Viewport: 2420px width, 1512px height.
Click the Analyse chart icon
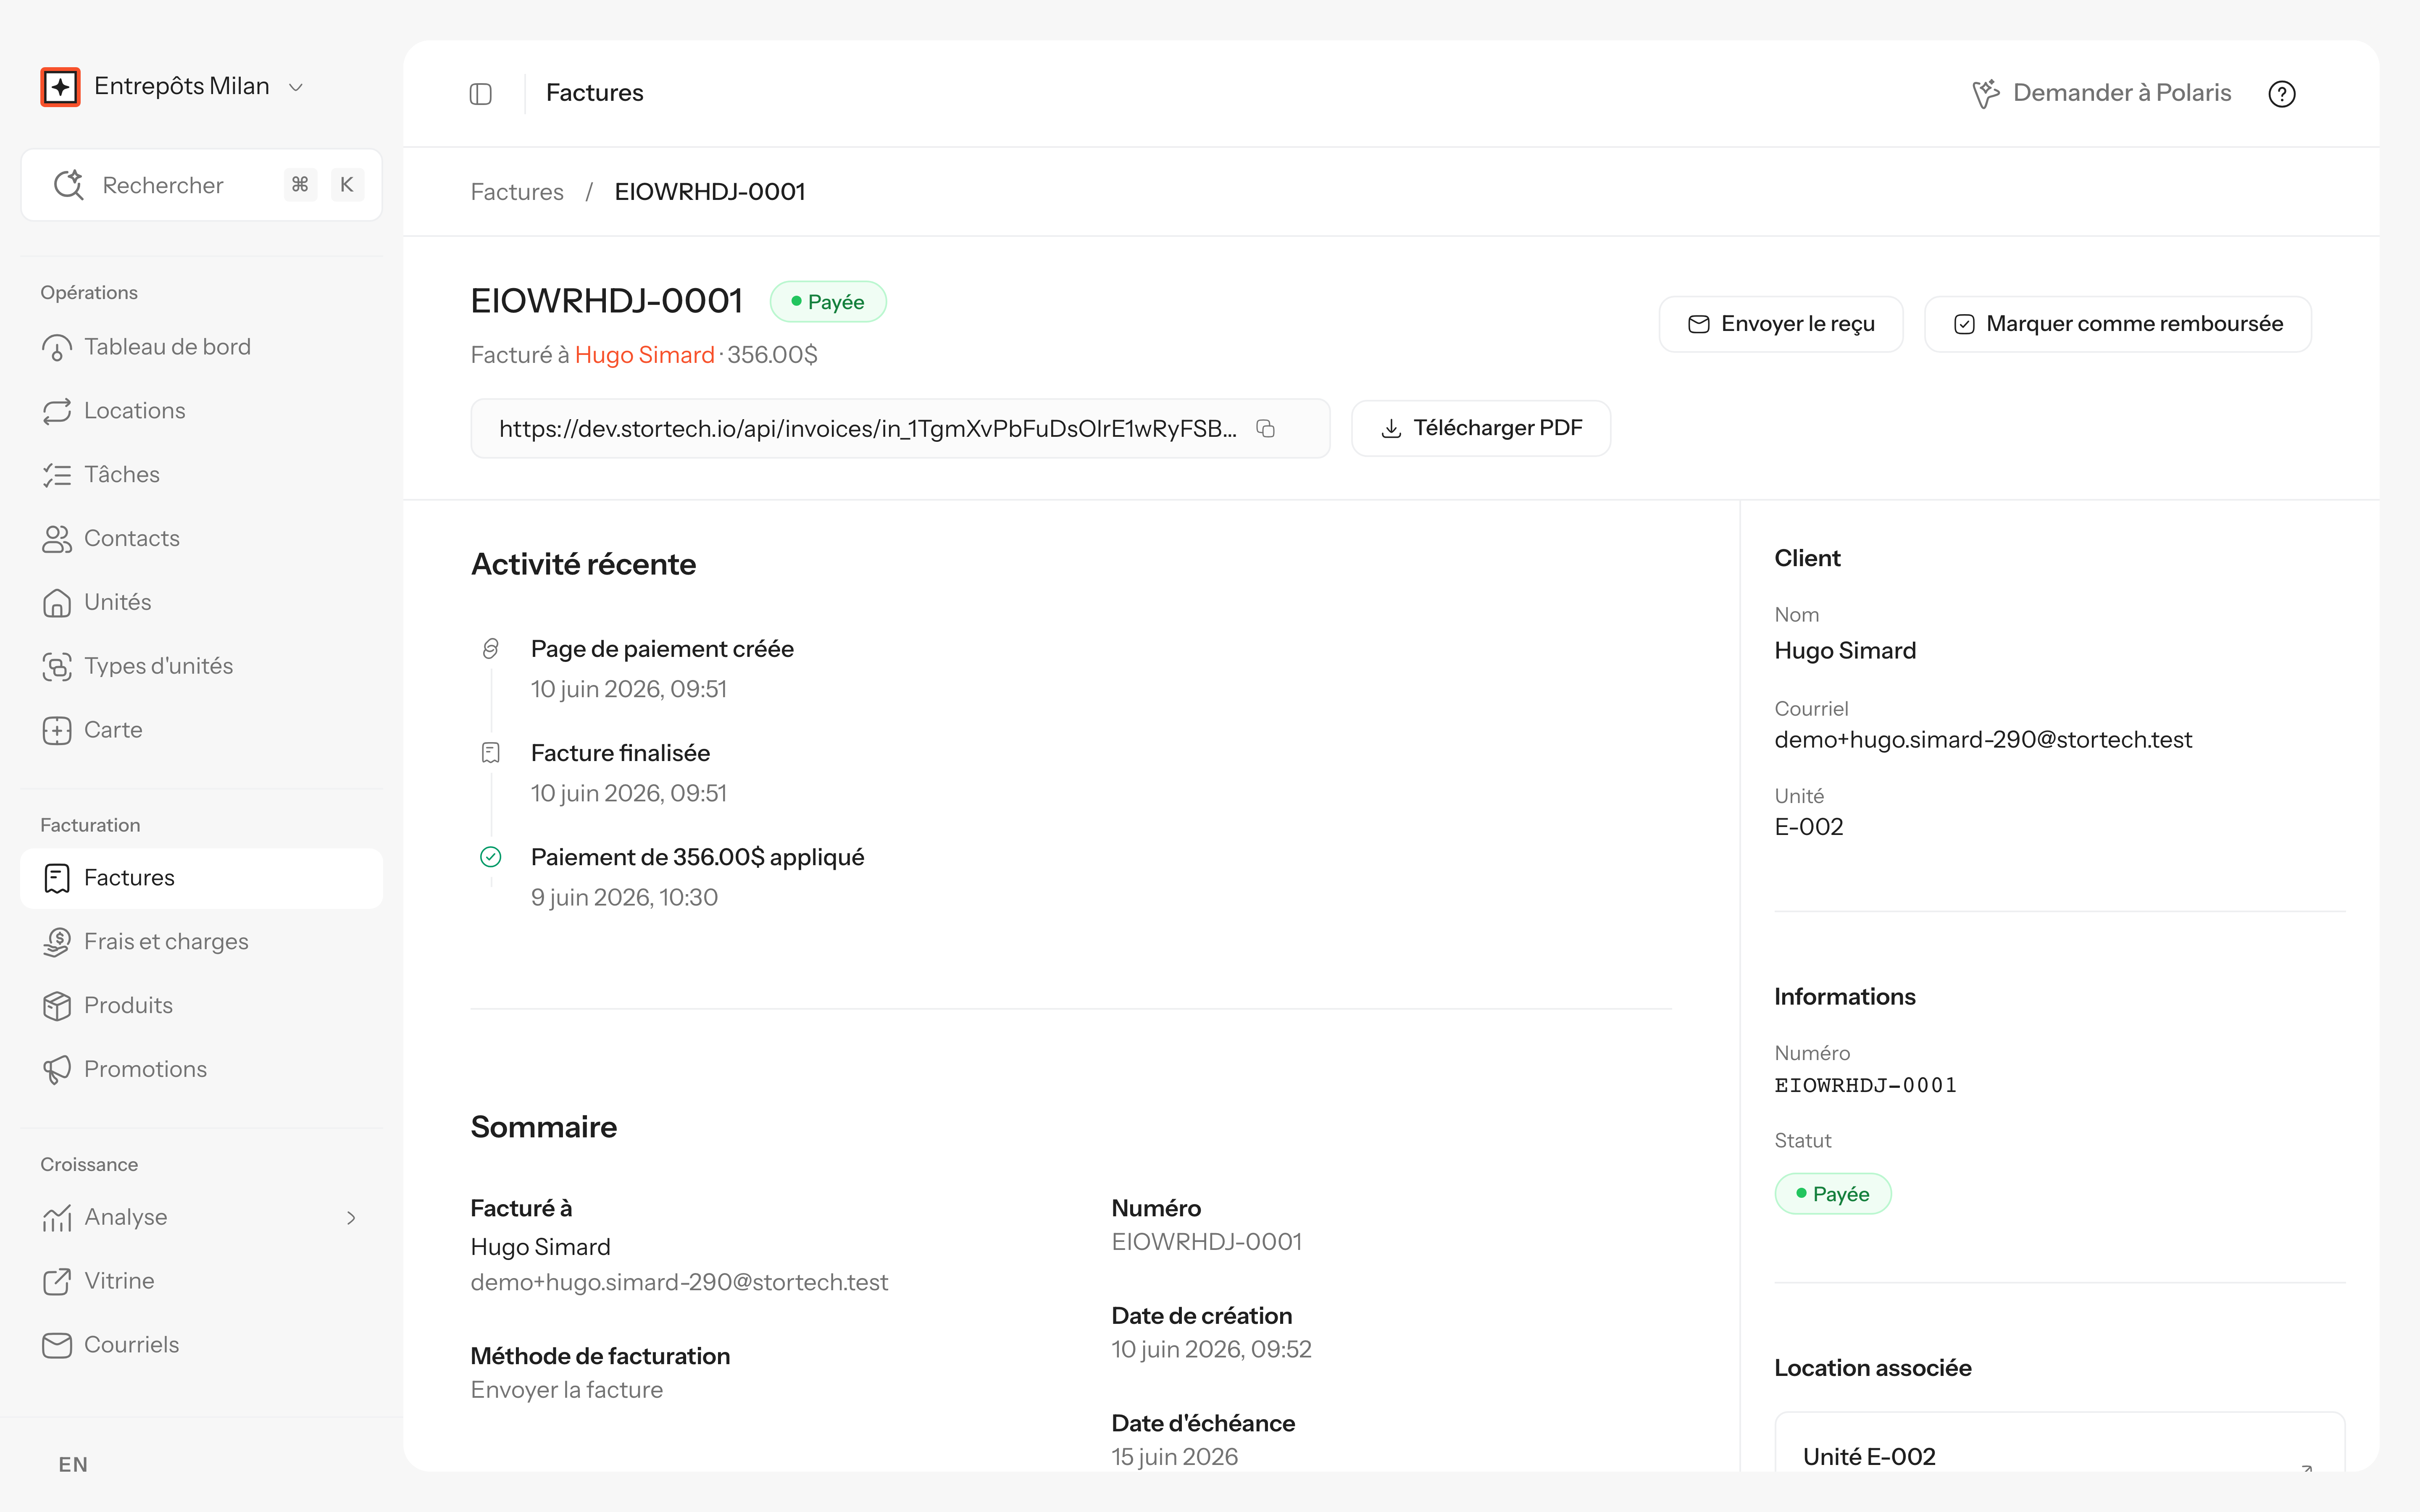click(x=57, y=1218)
